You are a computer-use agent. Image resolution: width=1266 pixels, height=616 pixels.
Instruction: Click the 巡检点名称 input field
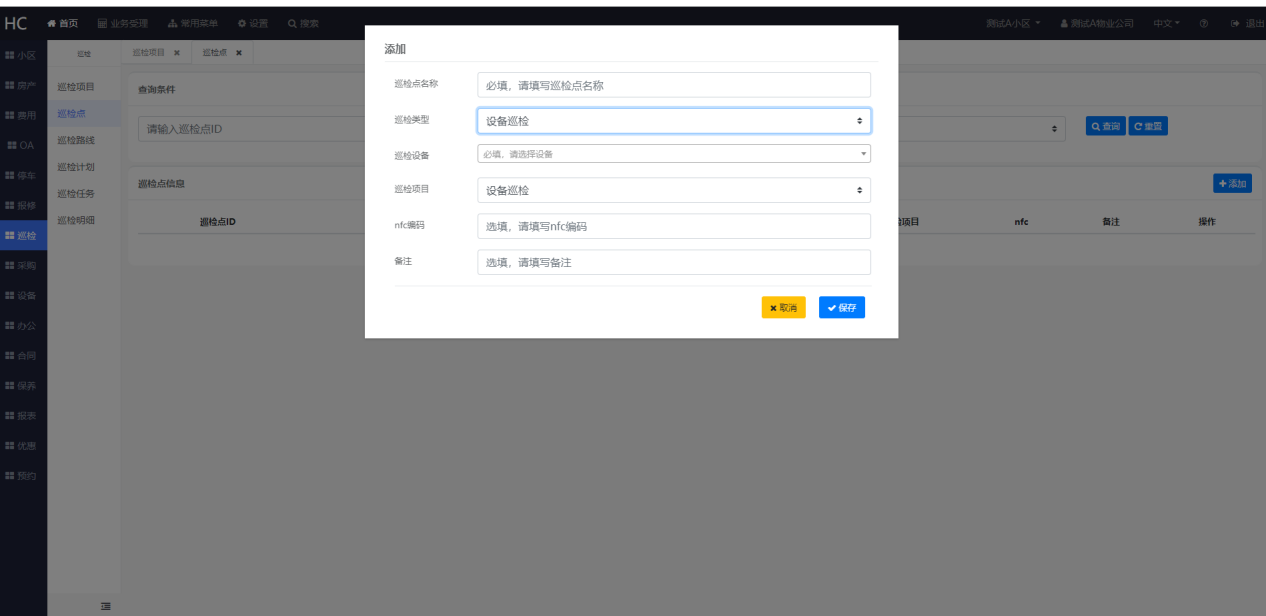(674, 85)
